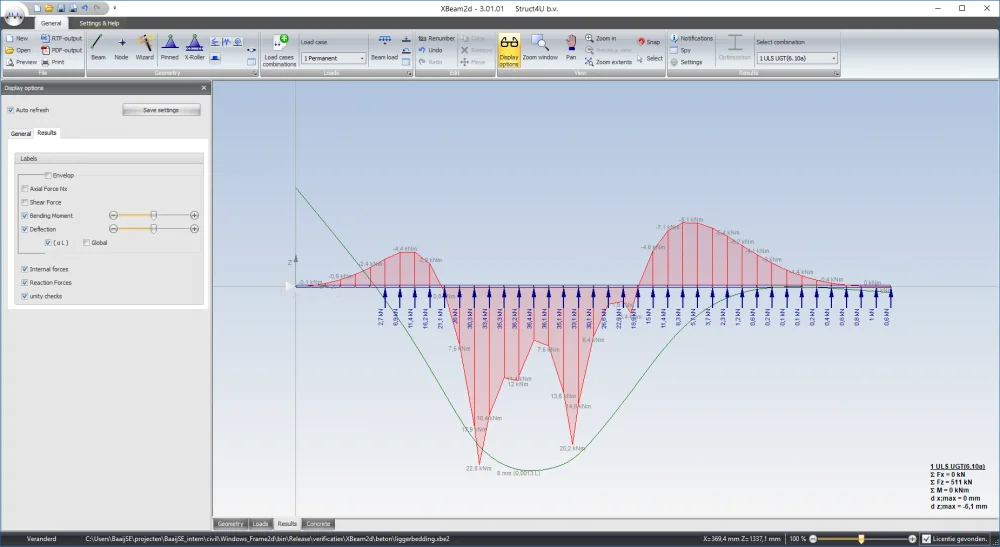Toggle the Auto refresh checkbox
This screenshot has height=547, width=1000.
point(11,110)
